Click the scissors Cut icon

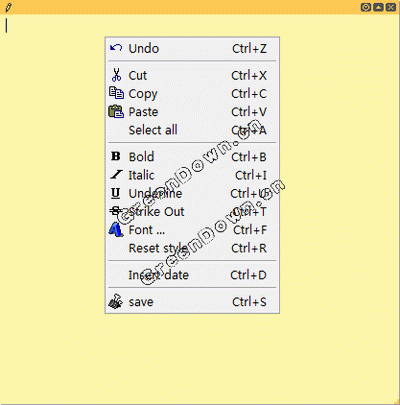point(116,75)
